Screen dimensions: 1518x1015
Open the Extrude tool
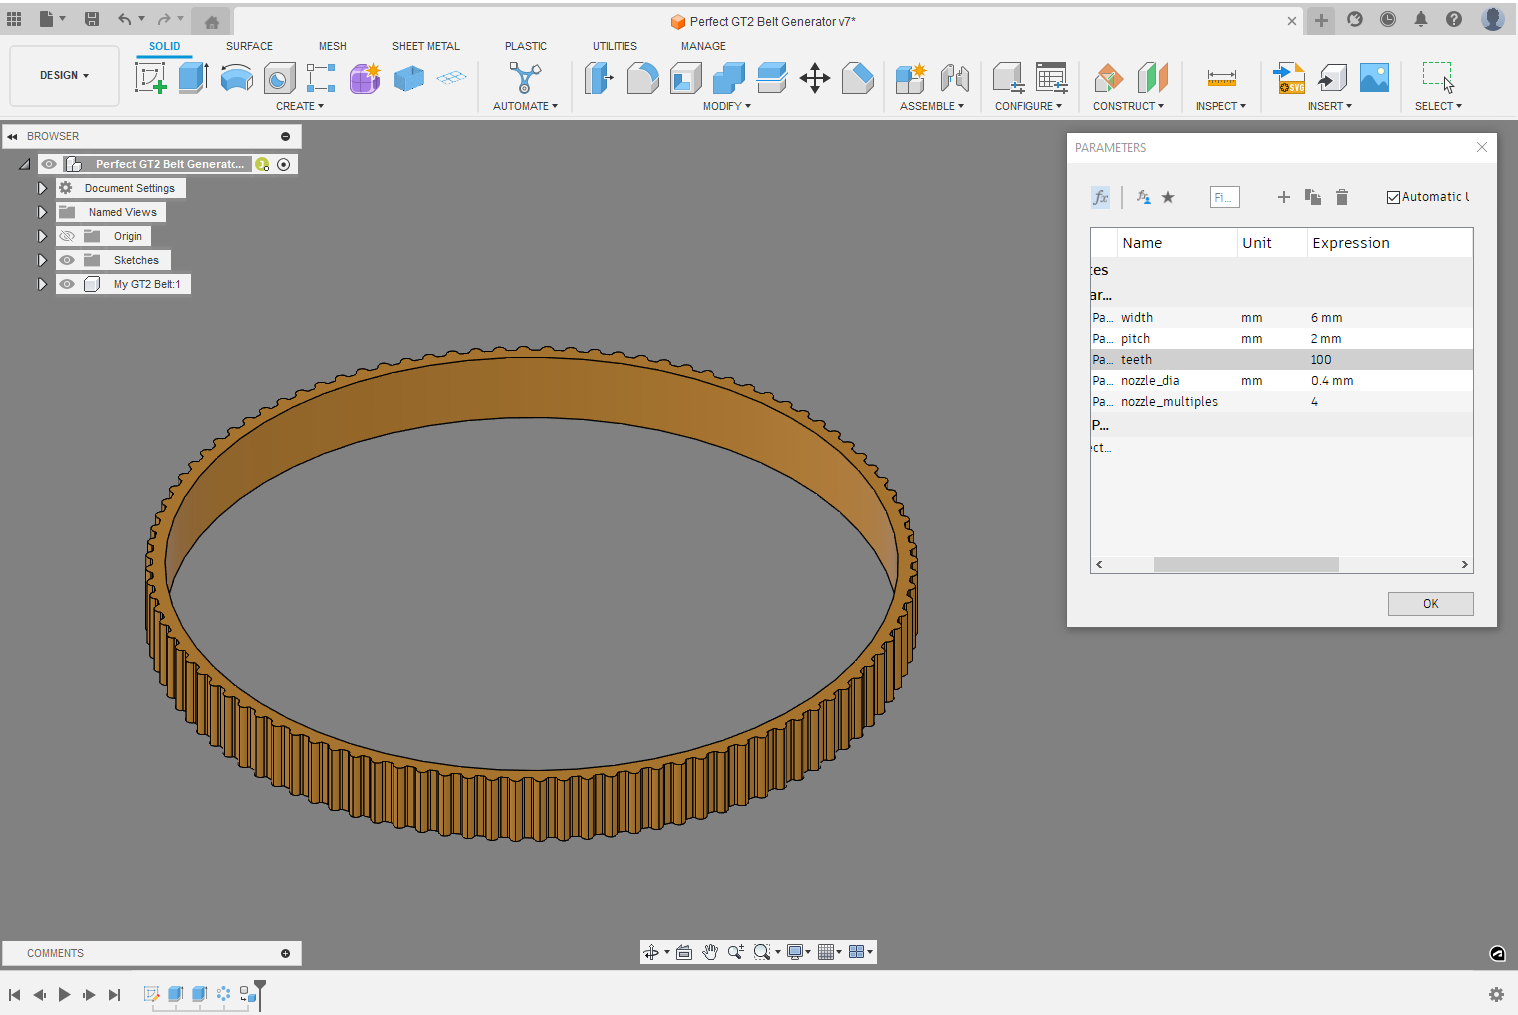click(192, 78)
